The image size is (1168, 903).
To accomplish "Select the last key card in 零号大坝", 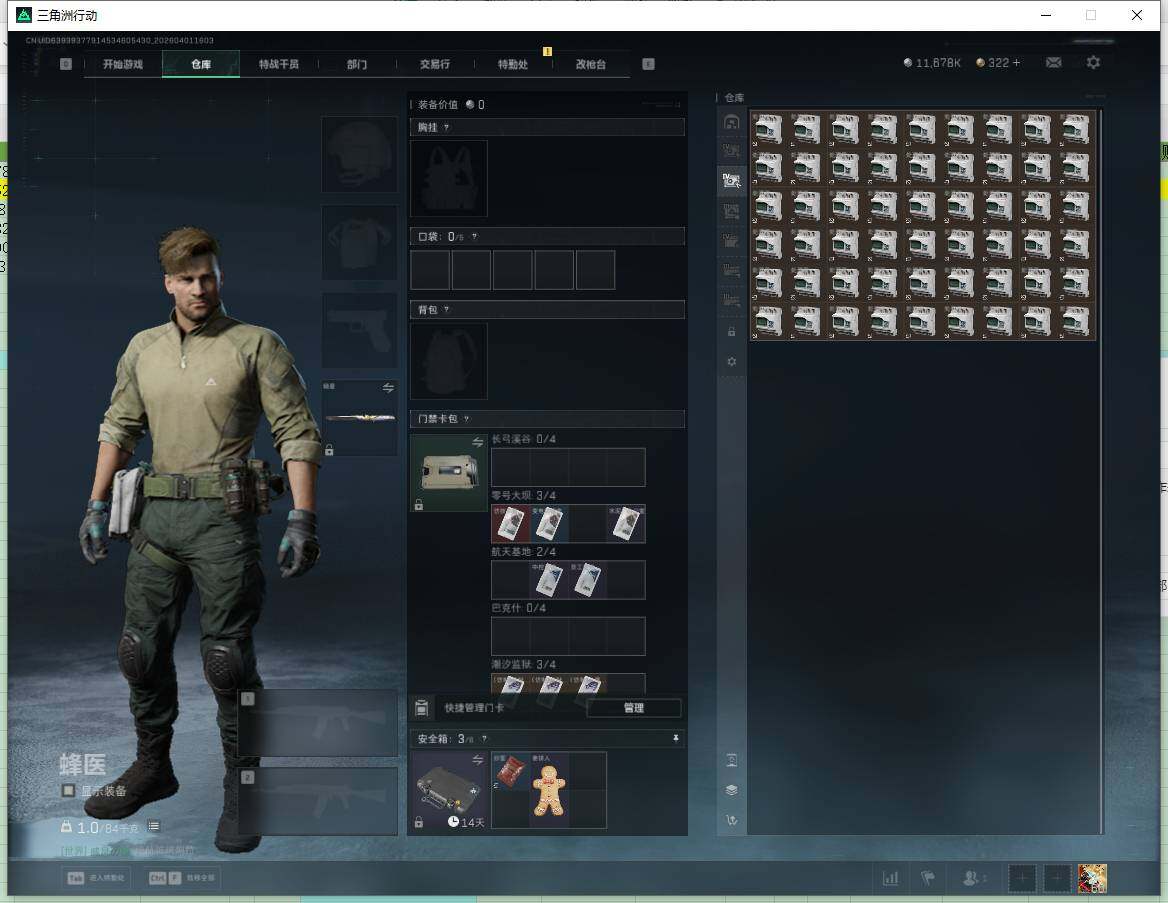I will click(626, 524).
